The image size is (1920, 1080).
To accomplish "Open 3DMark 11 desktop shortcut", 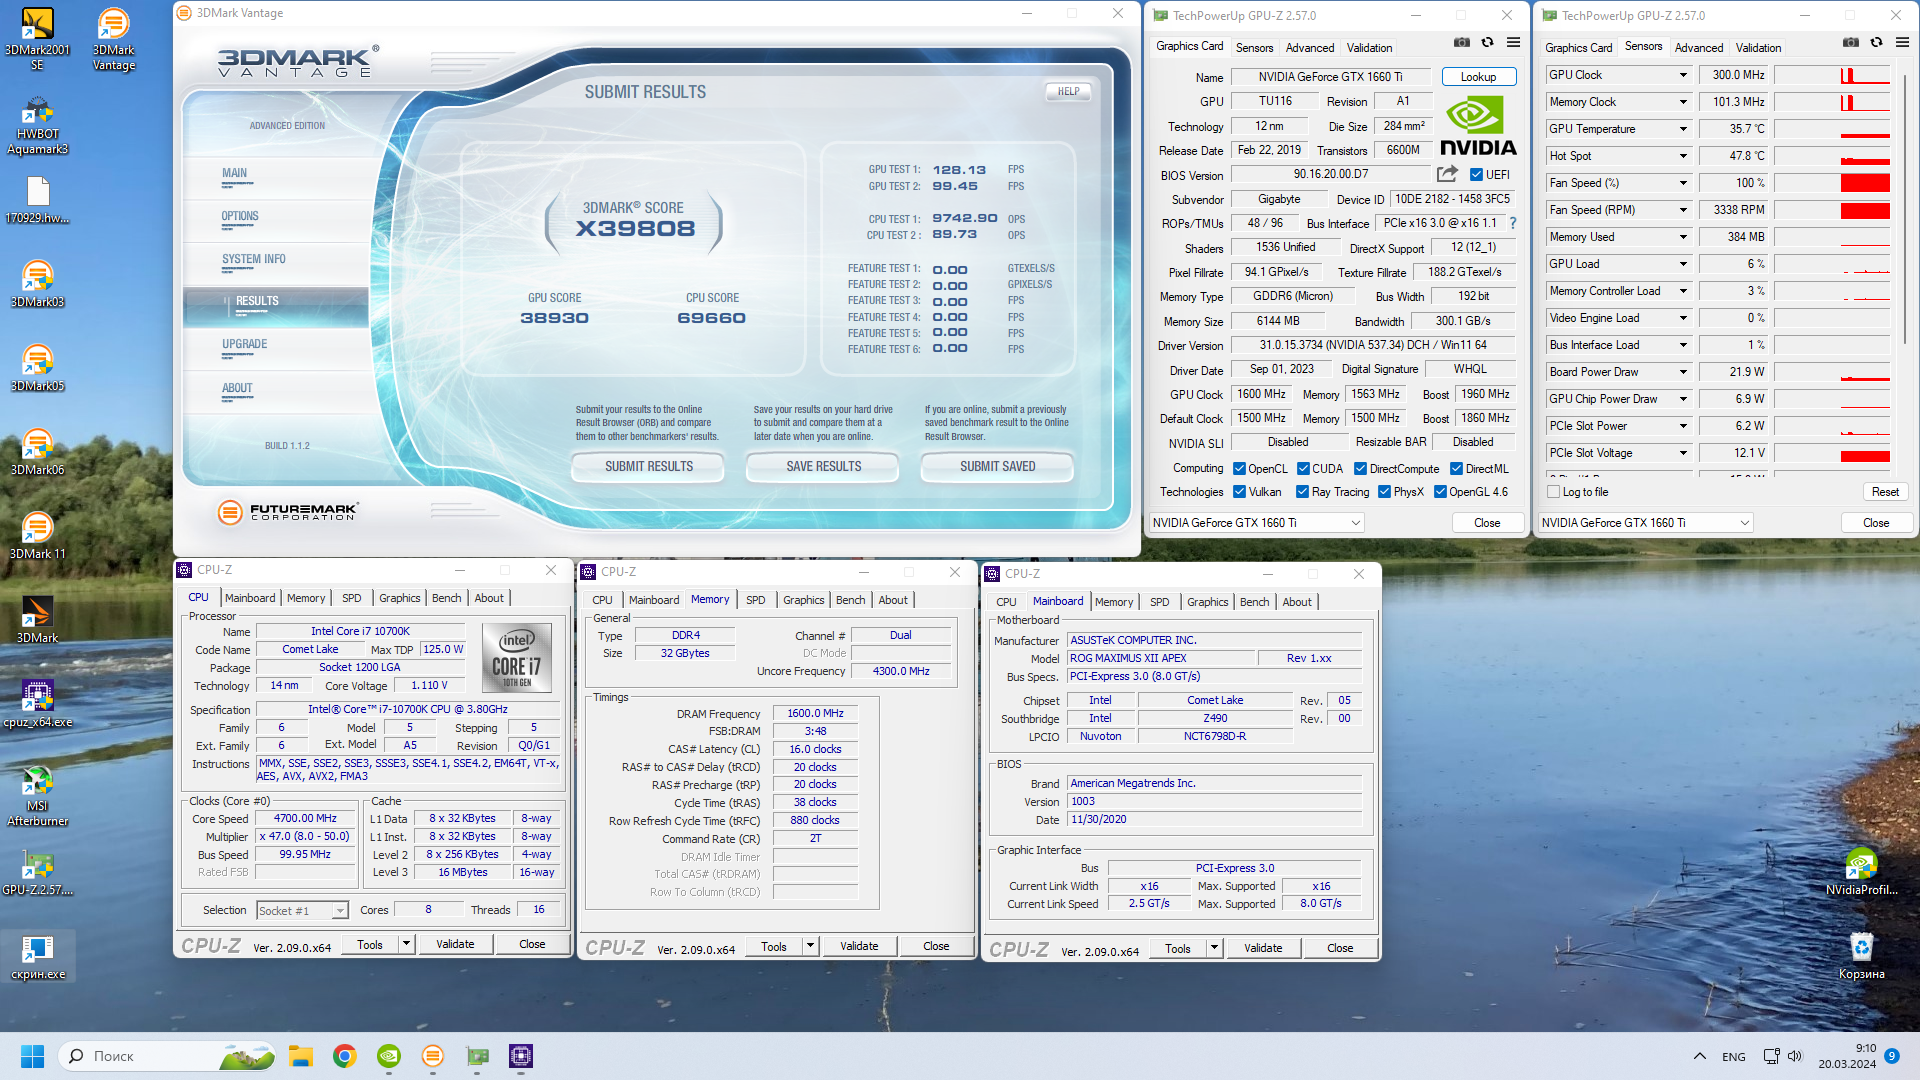I will [x=37, y=536].
